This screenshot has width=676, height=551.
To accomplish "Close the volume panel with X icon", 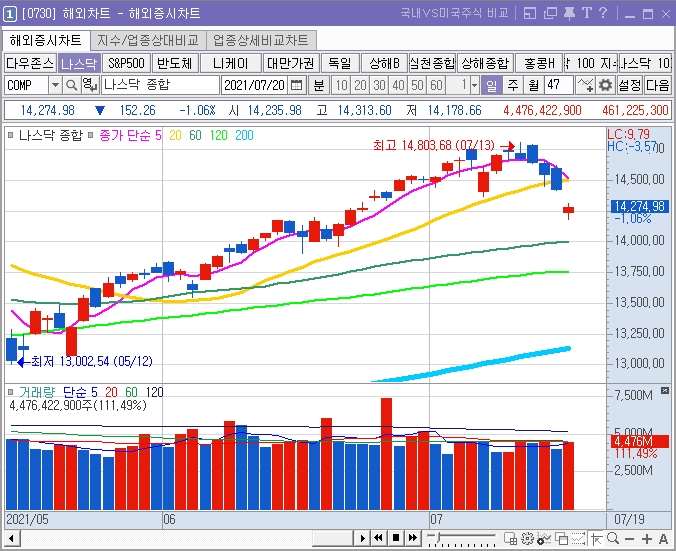I will 665,391.
